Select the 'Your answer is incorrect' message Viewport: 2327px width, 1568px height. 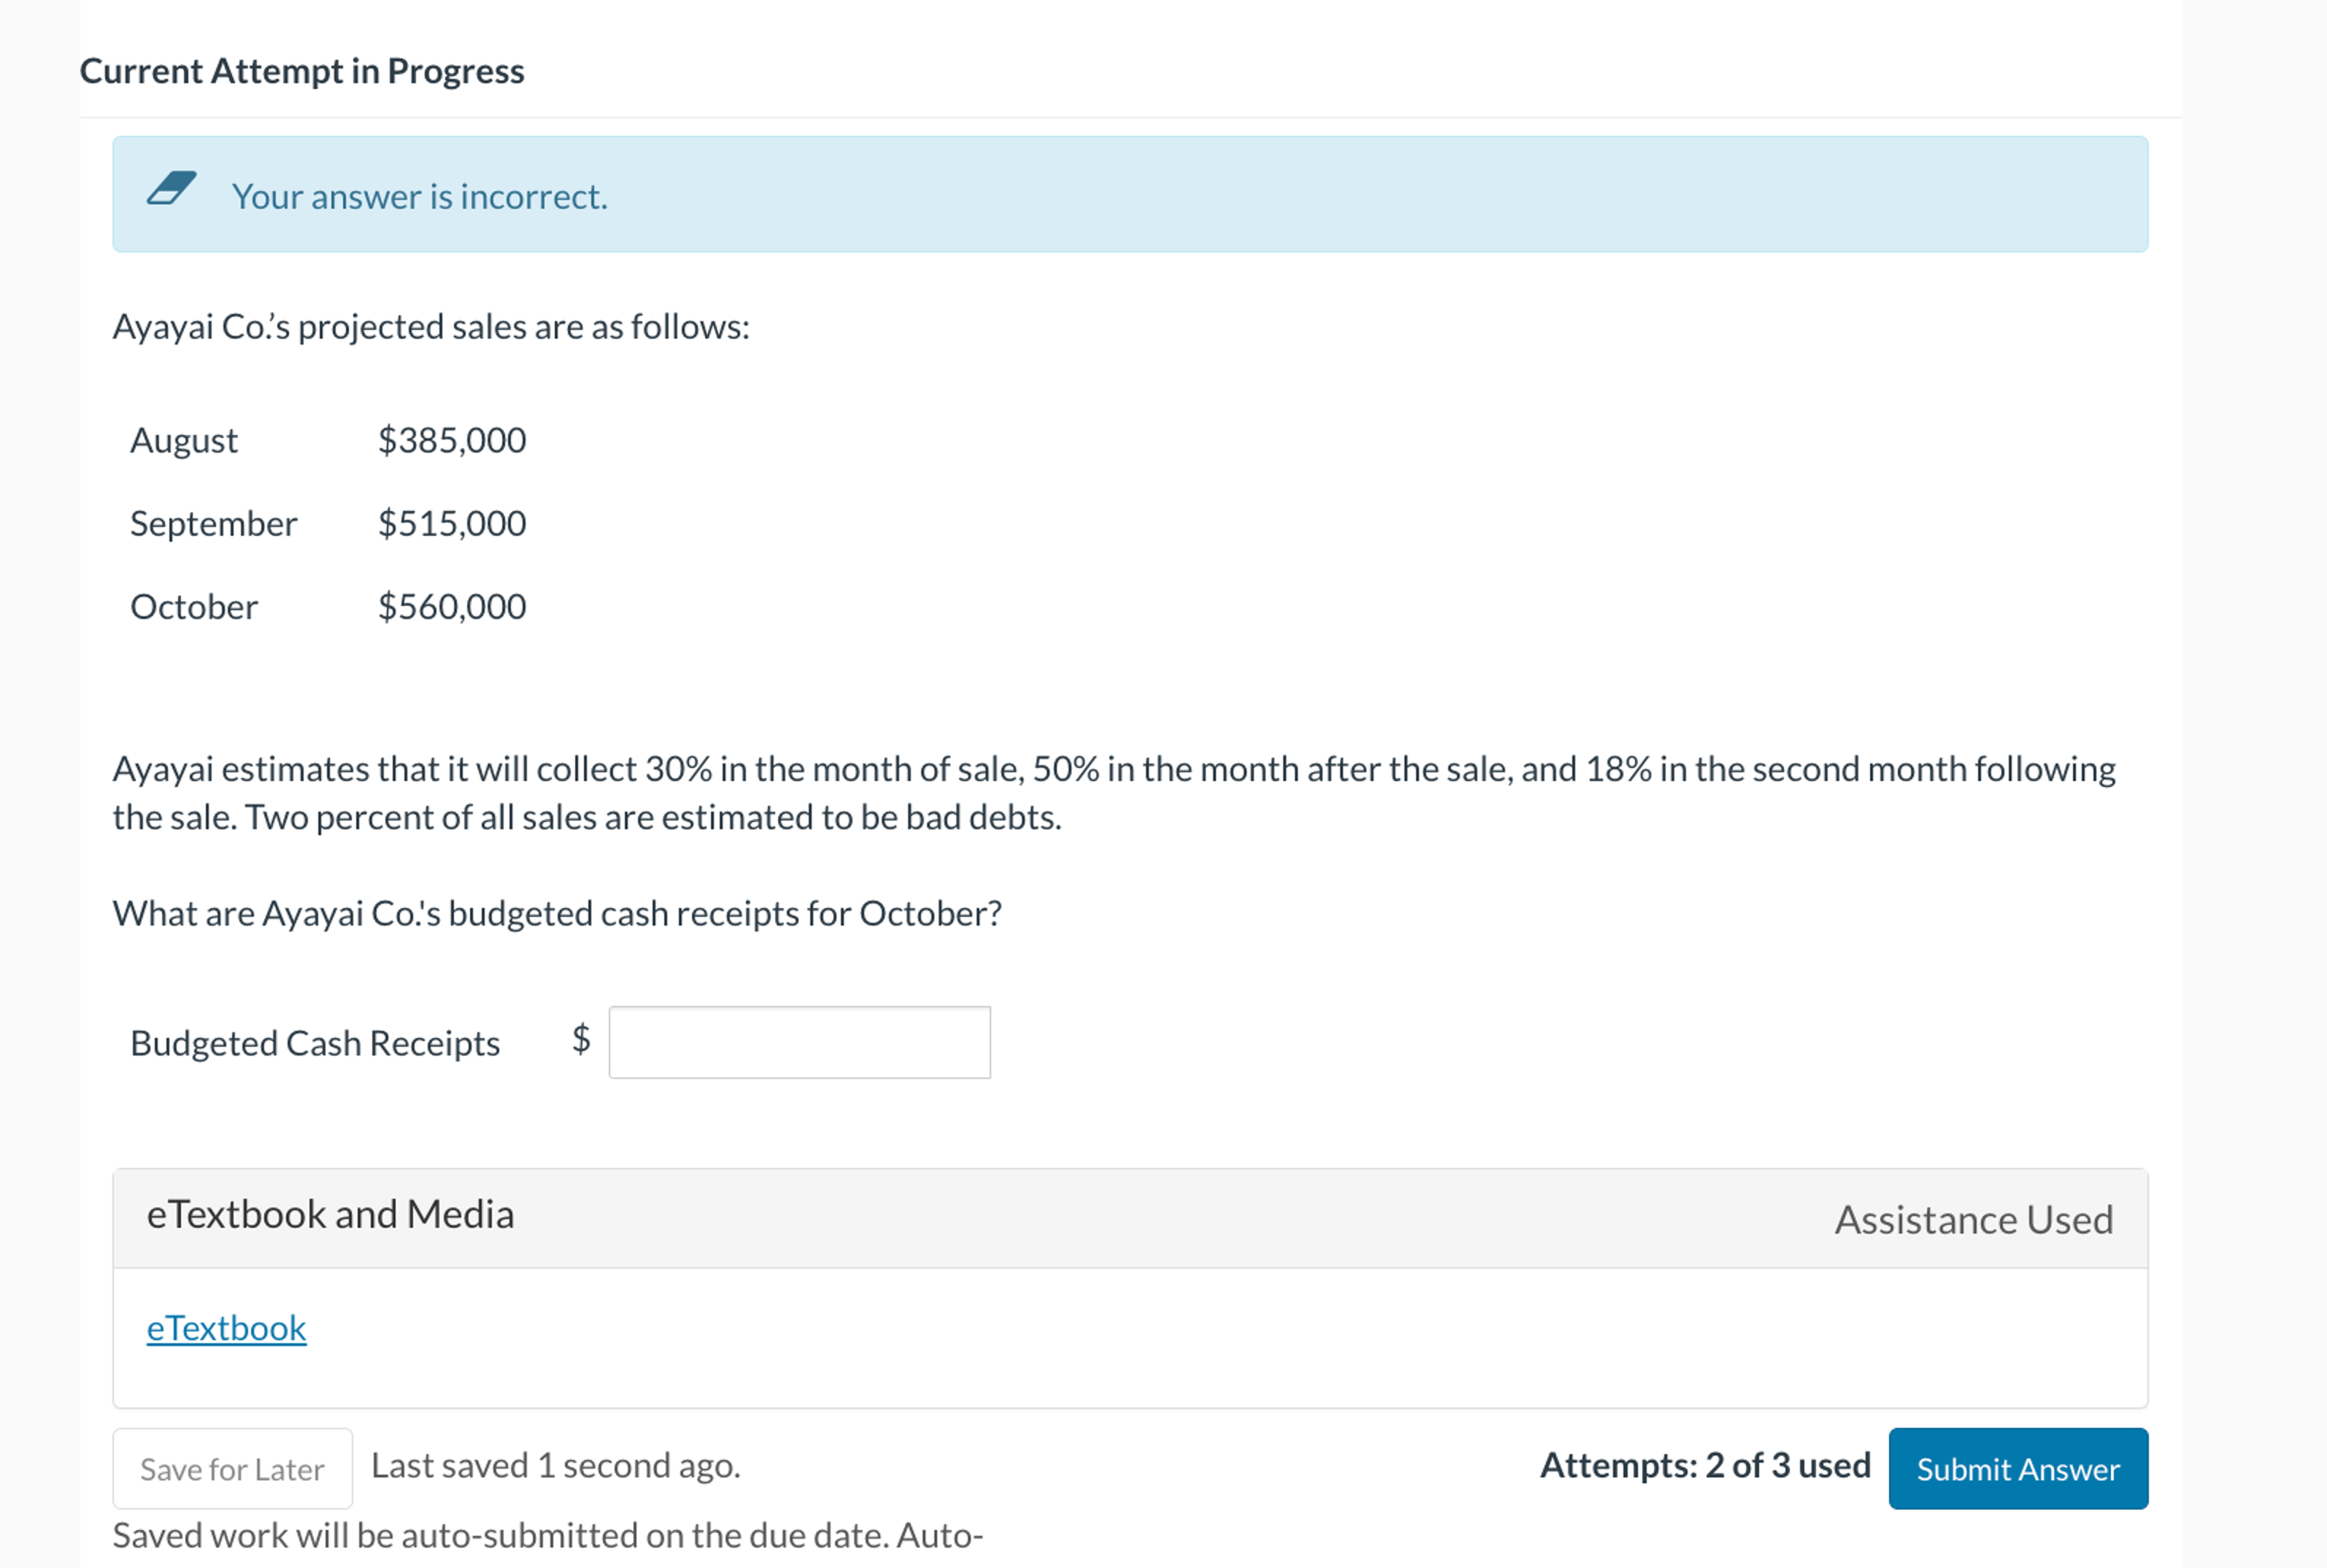[418, 196]
